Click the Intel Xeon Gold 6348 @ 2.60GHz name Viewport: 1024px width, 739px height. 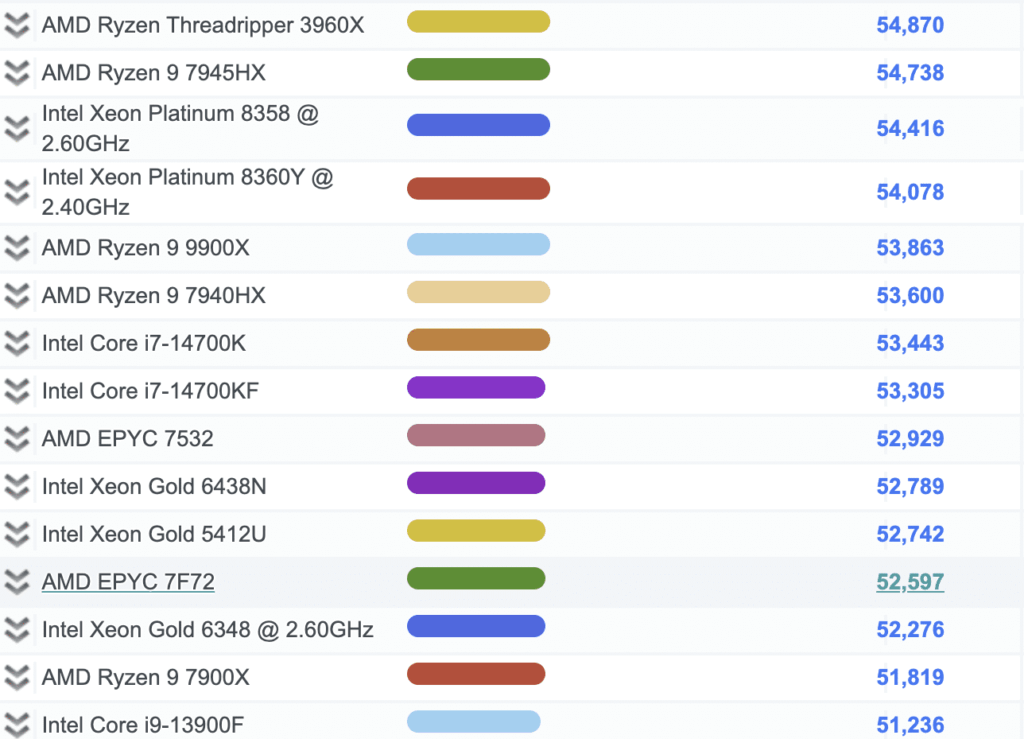(x=208, y=629)
